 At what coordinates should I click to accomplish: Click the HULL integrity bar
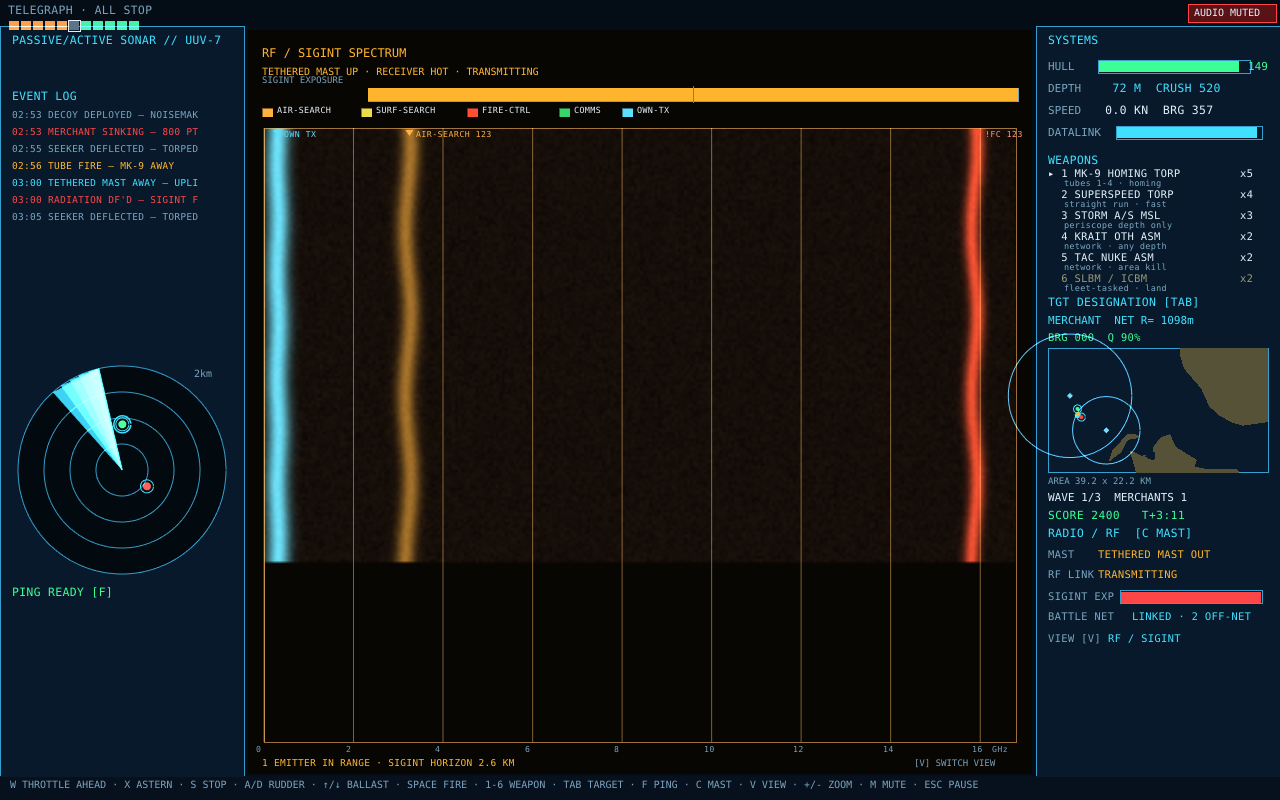click(1174, 67)
